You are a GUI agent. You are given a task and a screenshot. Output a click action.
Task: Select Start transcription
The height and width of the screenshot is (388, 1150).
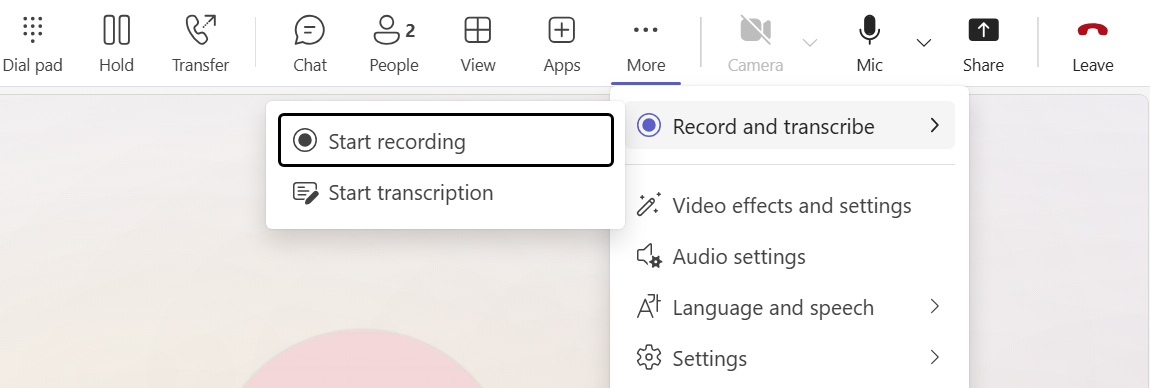point(446,193)
